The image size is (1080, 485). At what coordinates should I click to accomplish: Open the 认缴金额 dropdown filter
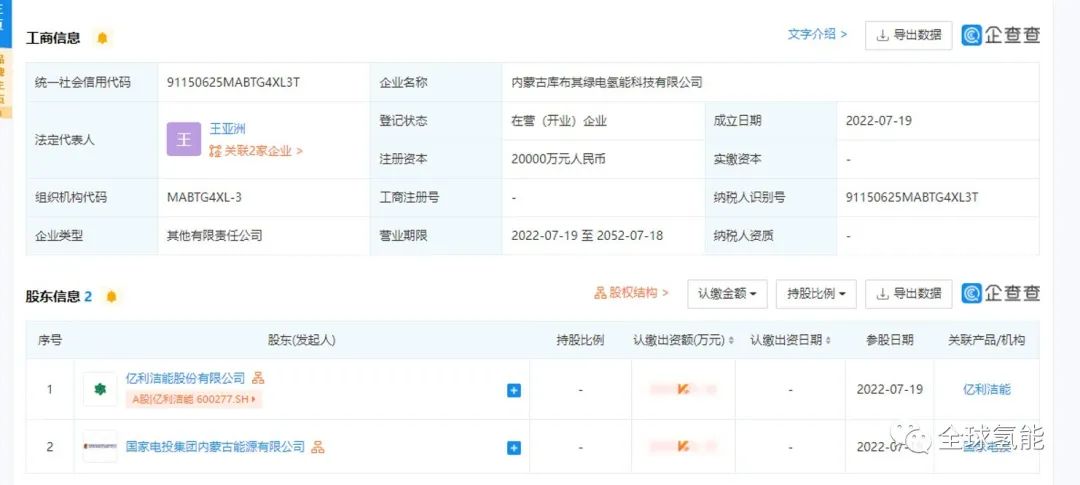[726, 294]
